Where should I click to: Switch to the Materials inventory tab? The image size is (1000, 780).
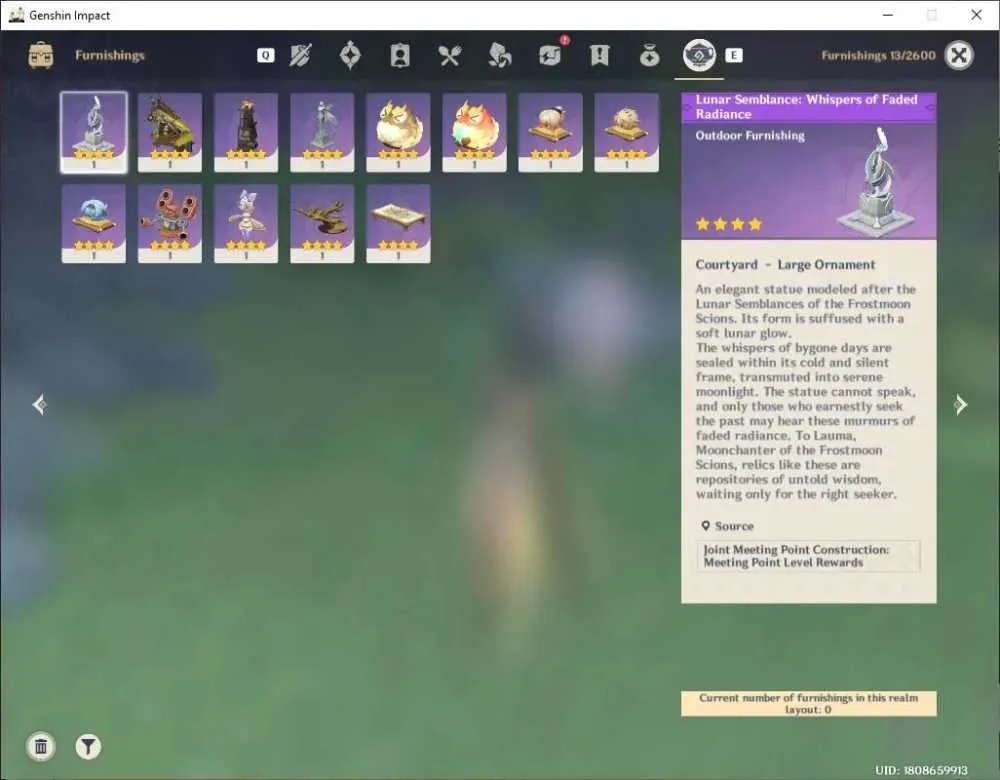(x=499, y=55)
